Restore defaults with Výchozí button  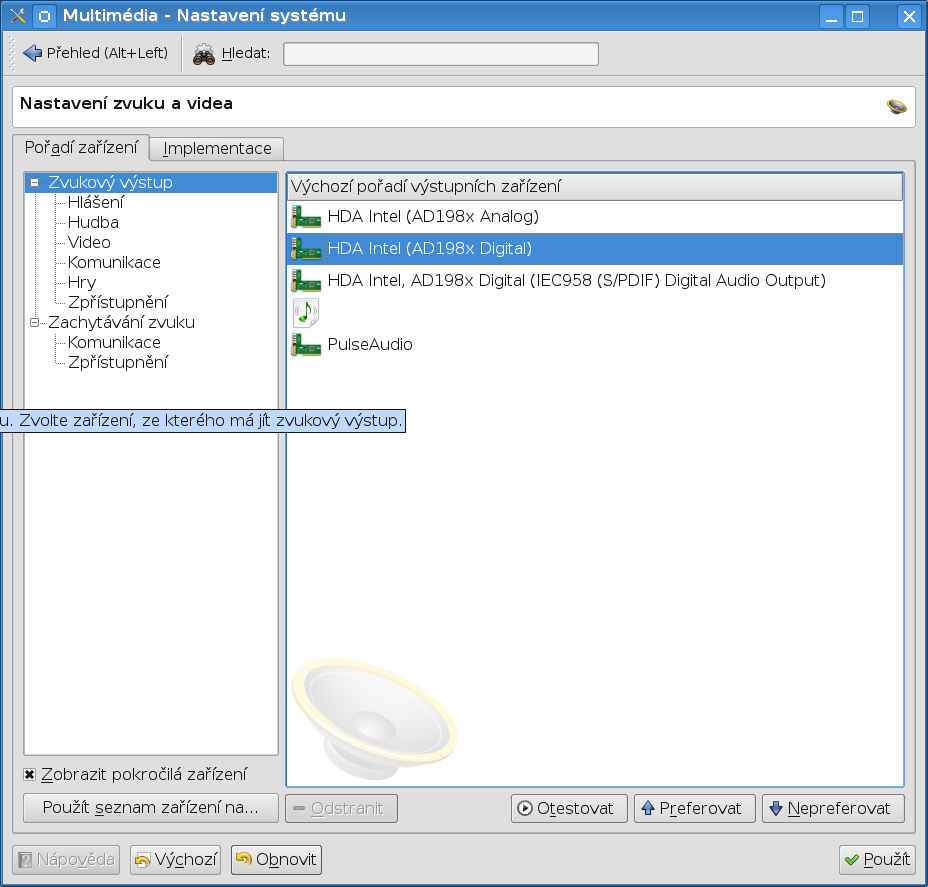point(176,860)
